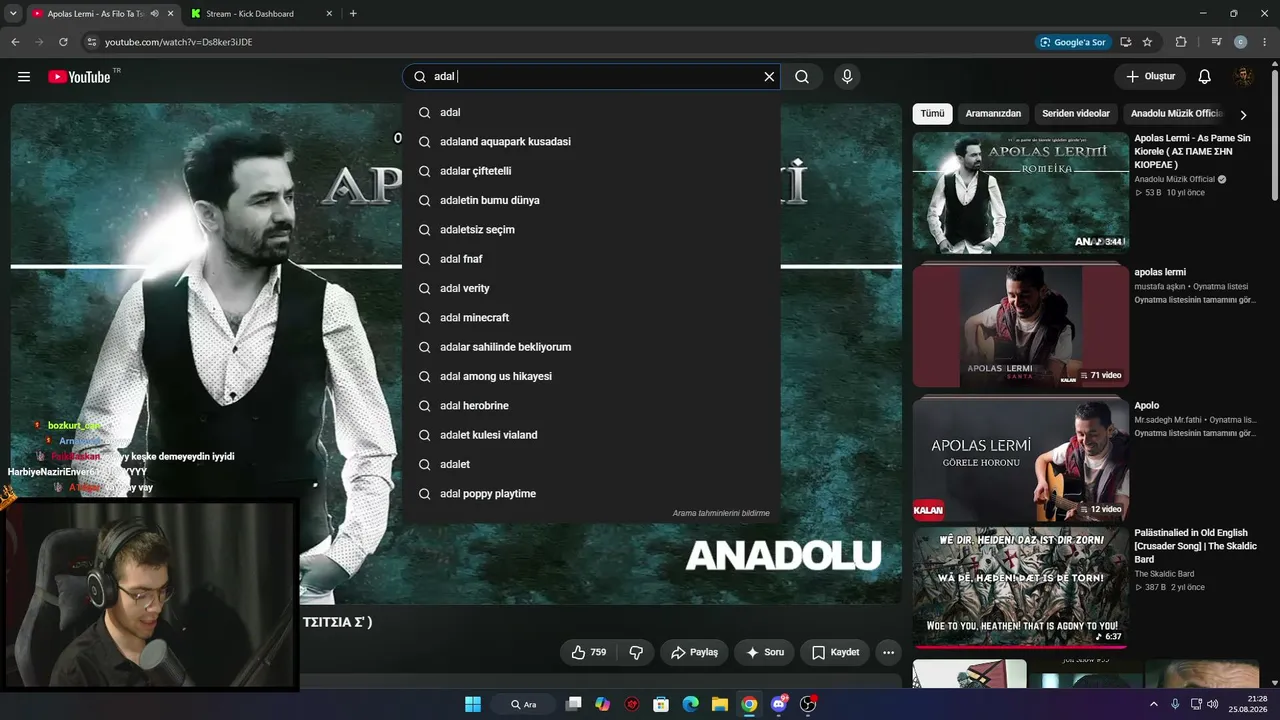Choose the suggestion "adaletin bumu dünya"
This screenshot has height=720, width=1280.
point(591,200)
